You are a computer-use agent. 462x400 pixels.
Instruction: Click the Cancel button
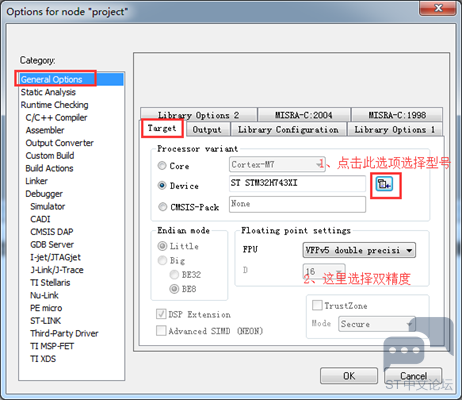point(413,376)
